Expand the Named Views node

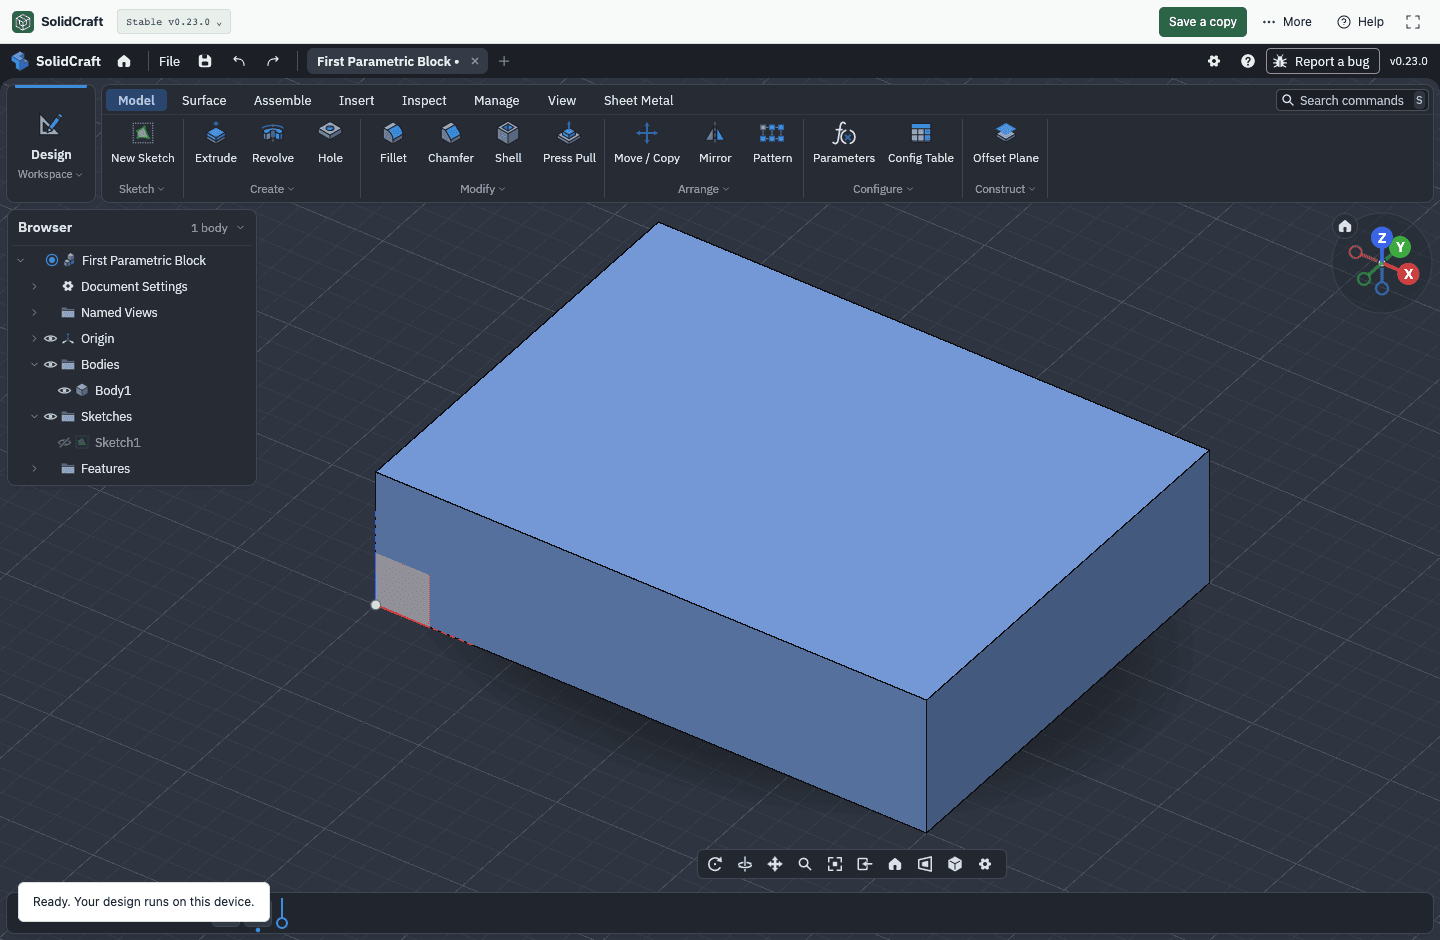(x=34, y=313)
